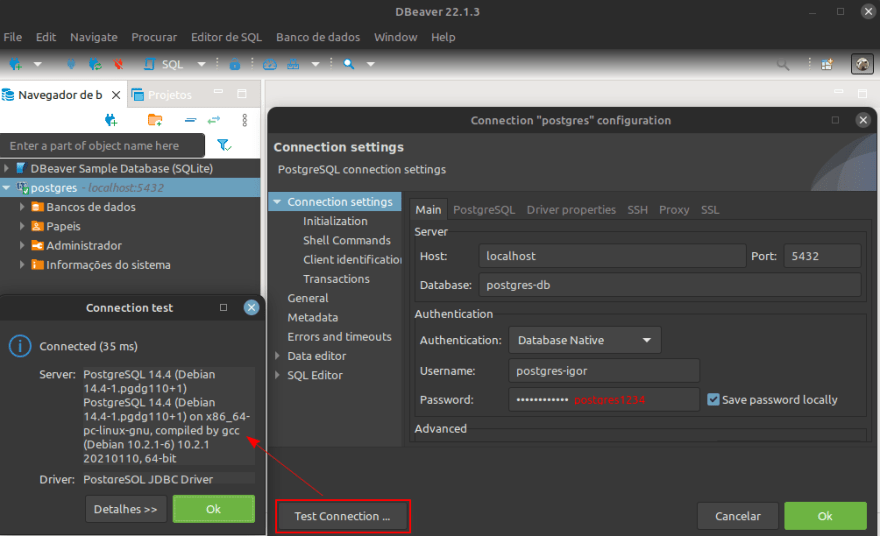Click Projetos tab icon

138,95
